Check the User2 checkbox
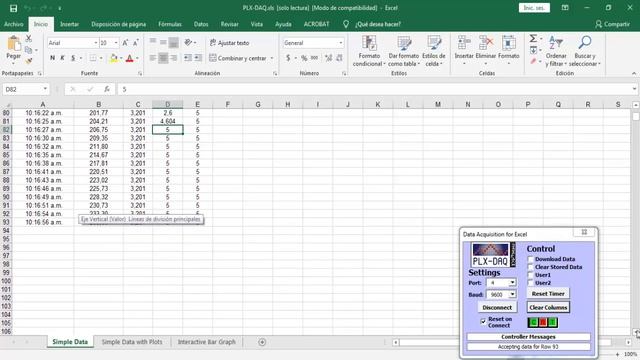The image size is (640, 360). (531, 283)
